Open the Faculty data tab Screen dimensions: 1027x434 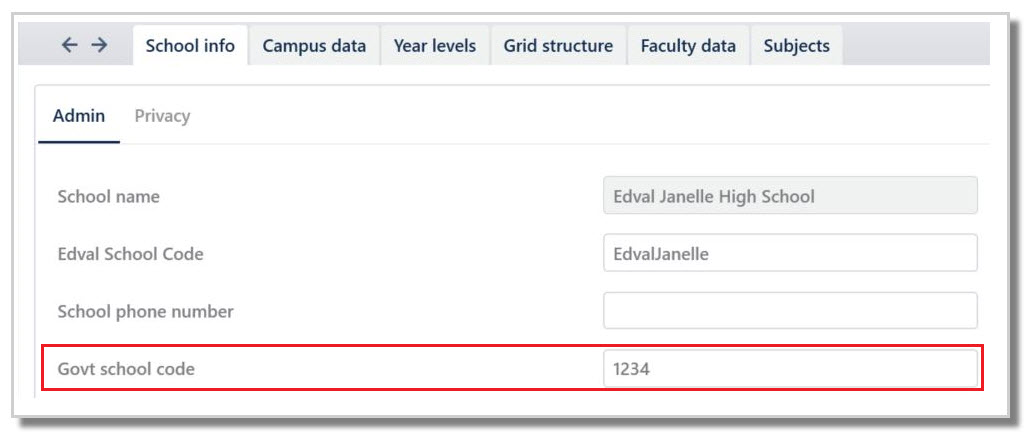(x=688, y=46)
